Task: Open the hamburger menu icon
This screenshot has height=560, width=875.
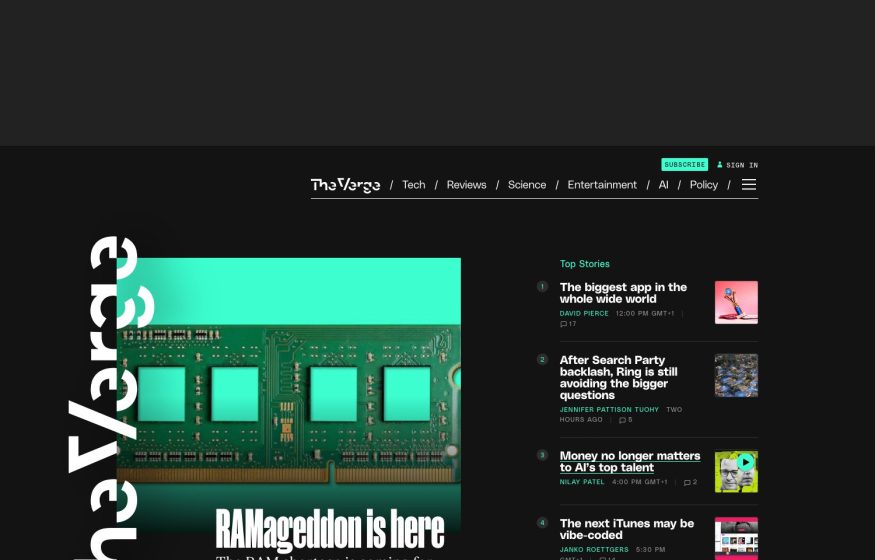Action: pos(749,185)
